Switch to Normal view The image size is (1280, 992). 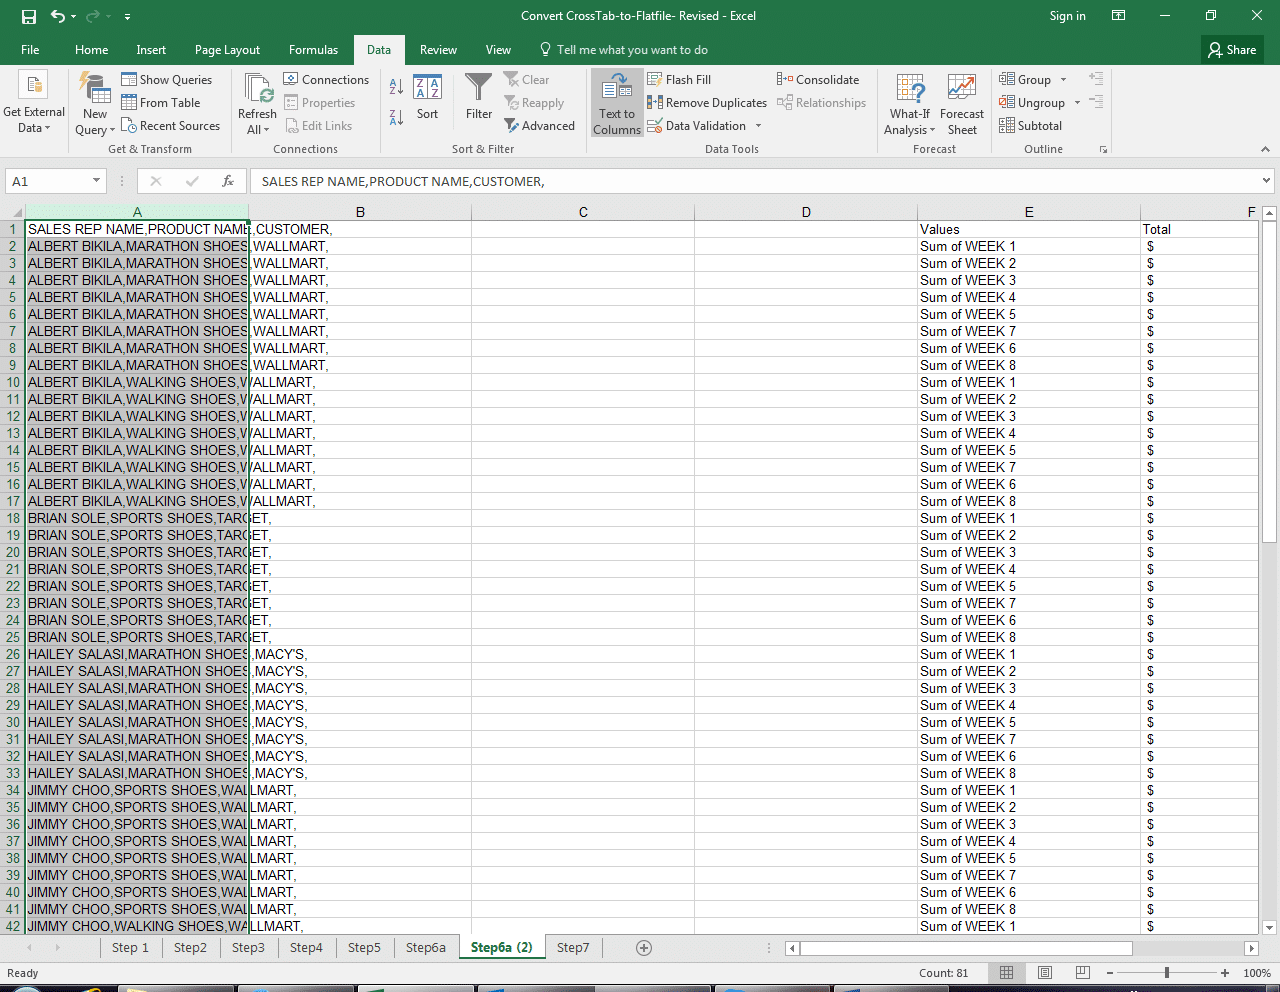tap(1007, 973)
